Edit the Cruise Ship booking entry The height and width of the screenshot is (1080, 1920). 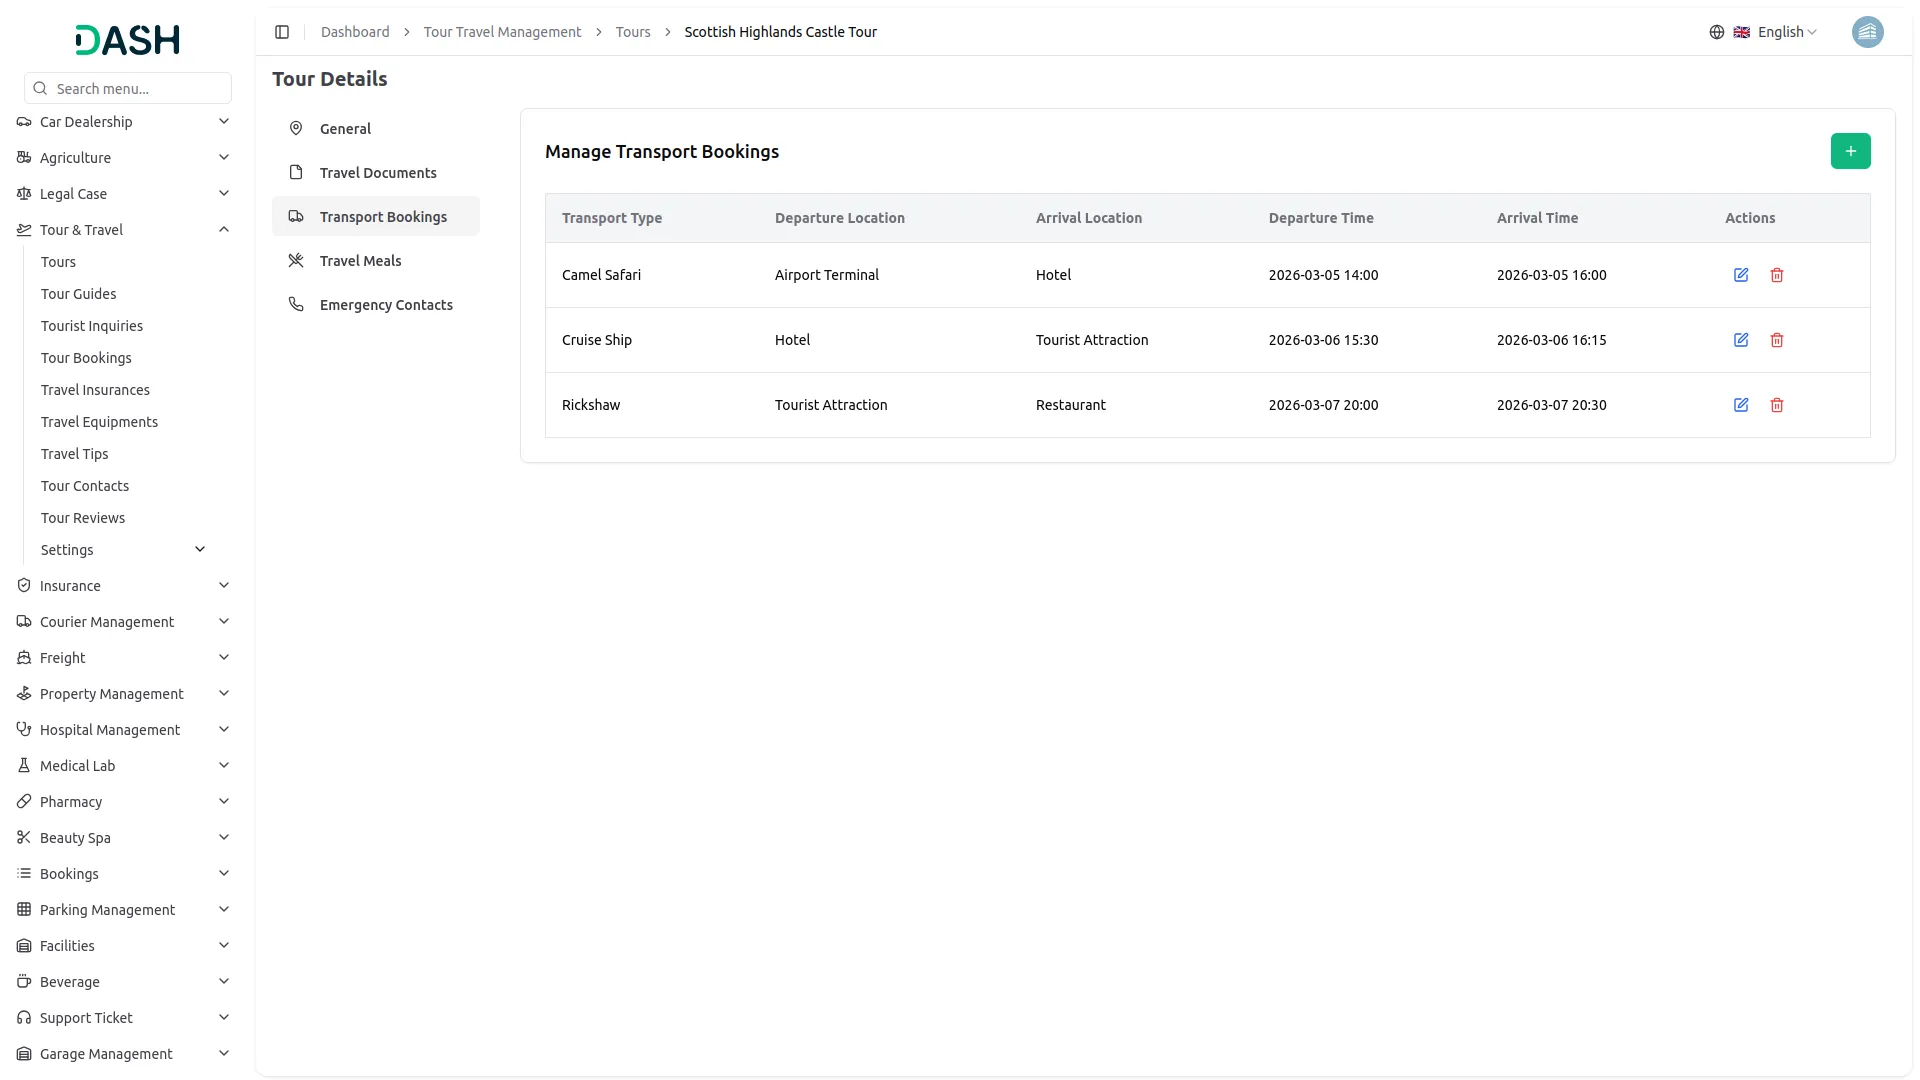(1741, 340)
